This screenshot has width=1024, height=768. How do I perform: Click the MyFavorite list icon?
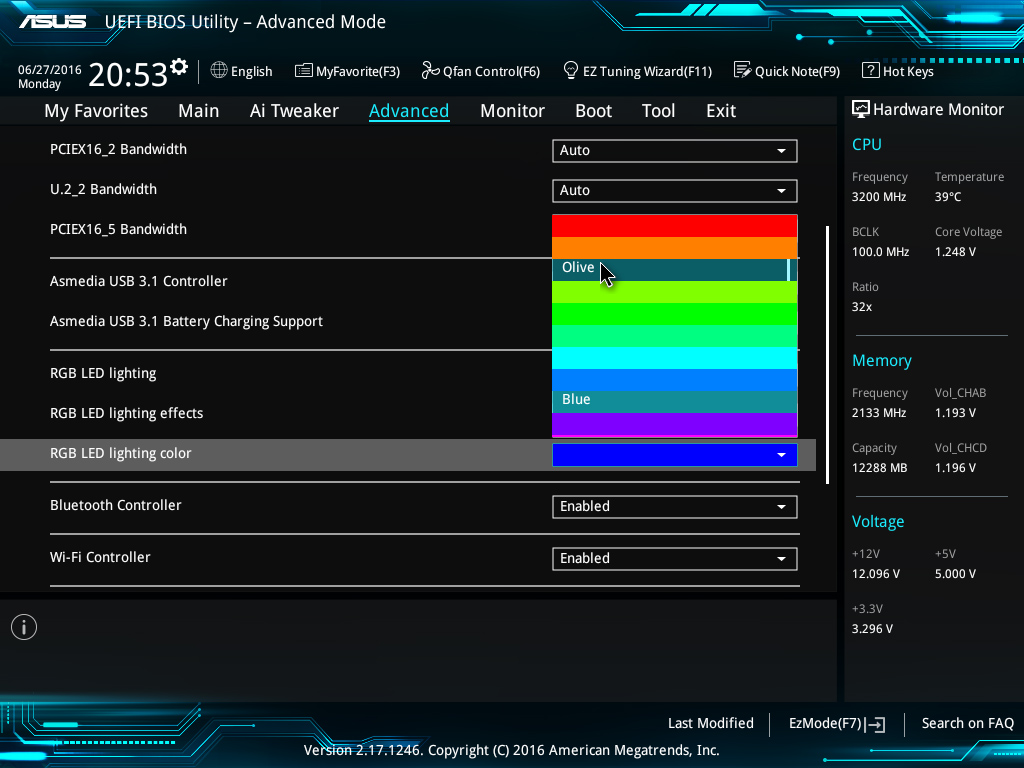tap(303, 71)
